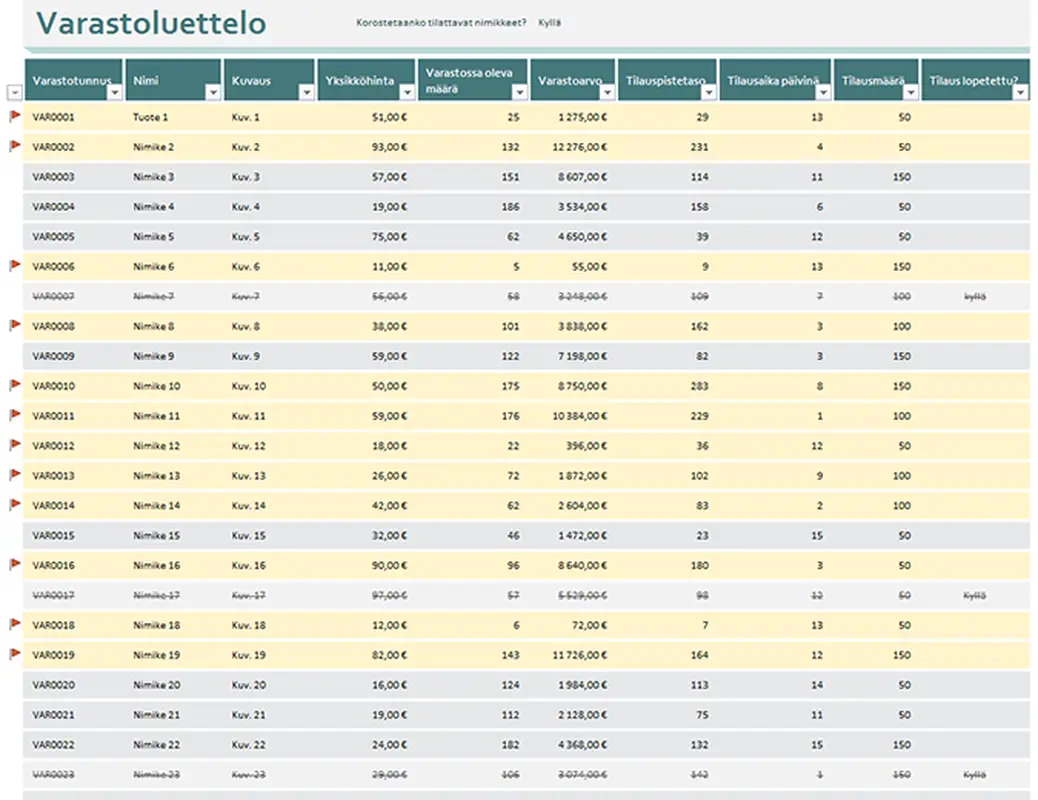Select the 'Kyllä' discontinued cell for VAR0017
Image resolution: width=1038 pixels, height=800 pixels.
coord(974,595)
